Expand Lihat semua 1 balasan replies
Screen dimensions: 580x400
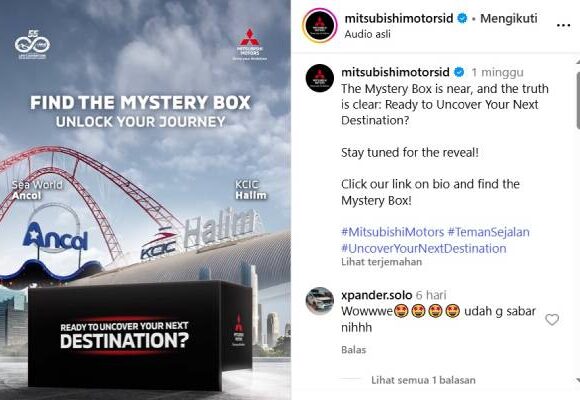(423, 380)
